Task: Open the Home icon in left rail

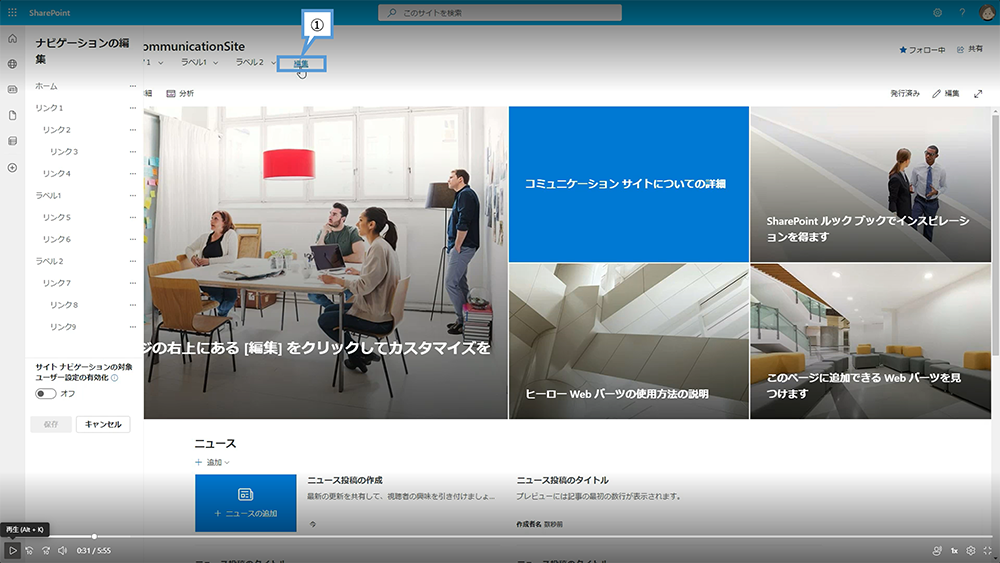Action: (x=12, y=38)
